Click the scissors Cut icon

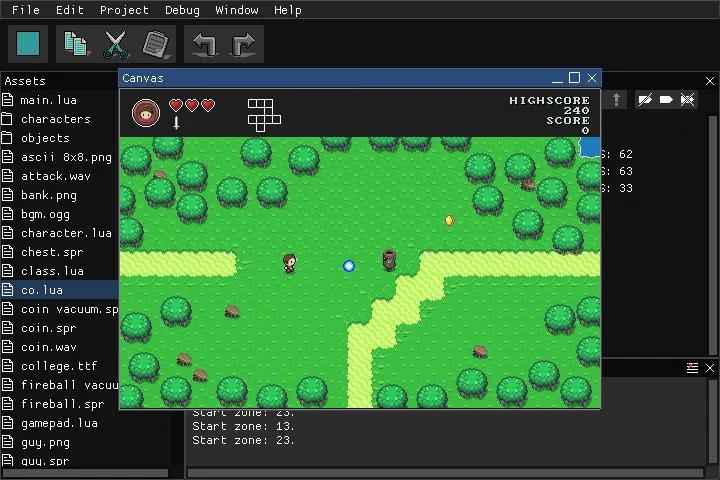click(x=116, y=44)
